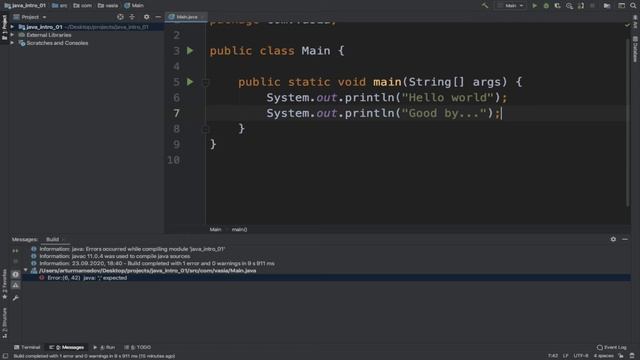Click the Main class breadcrumb
Screen dimensions: 640x360
[x=134, y=6]
